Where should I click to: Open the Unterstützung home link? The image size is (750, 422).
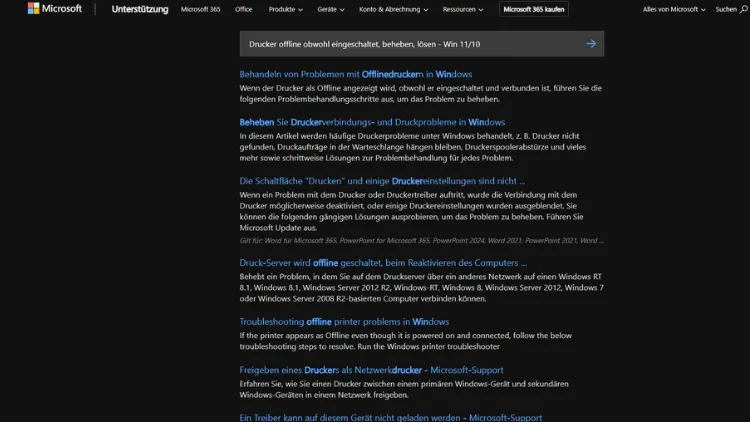pyautogui.click(x=140, y=9)
